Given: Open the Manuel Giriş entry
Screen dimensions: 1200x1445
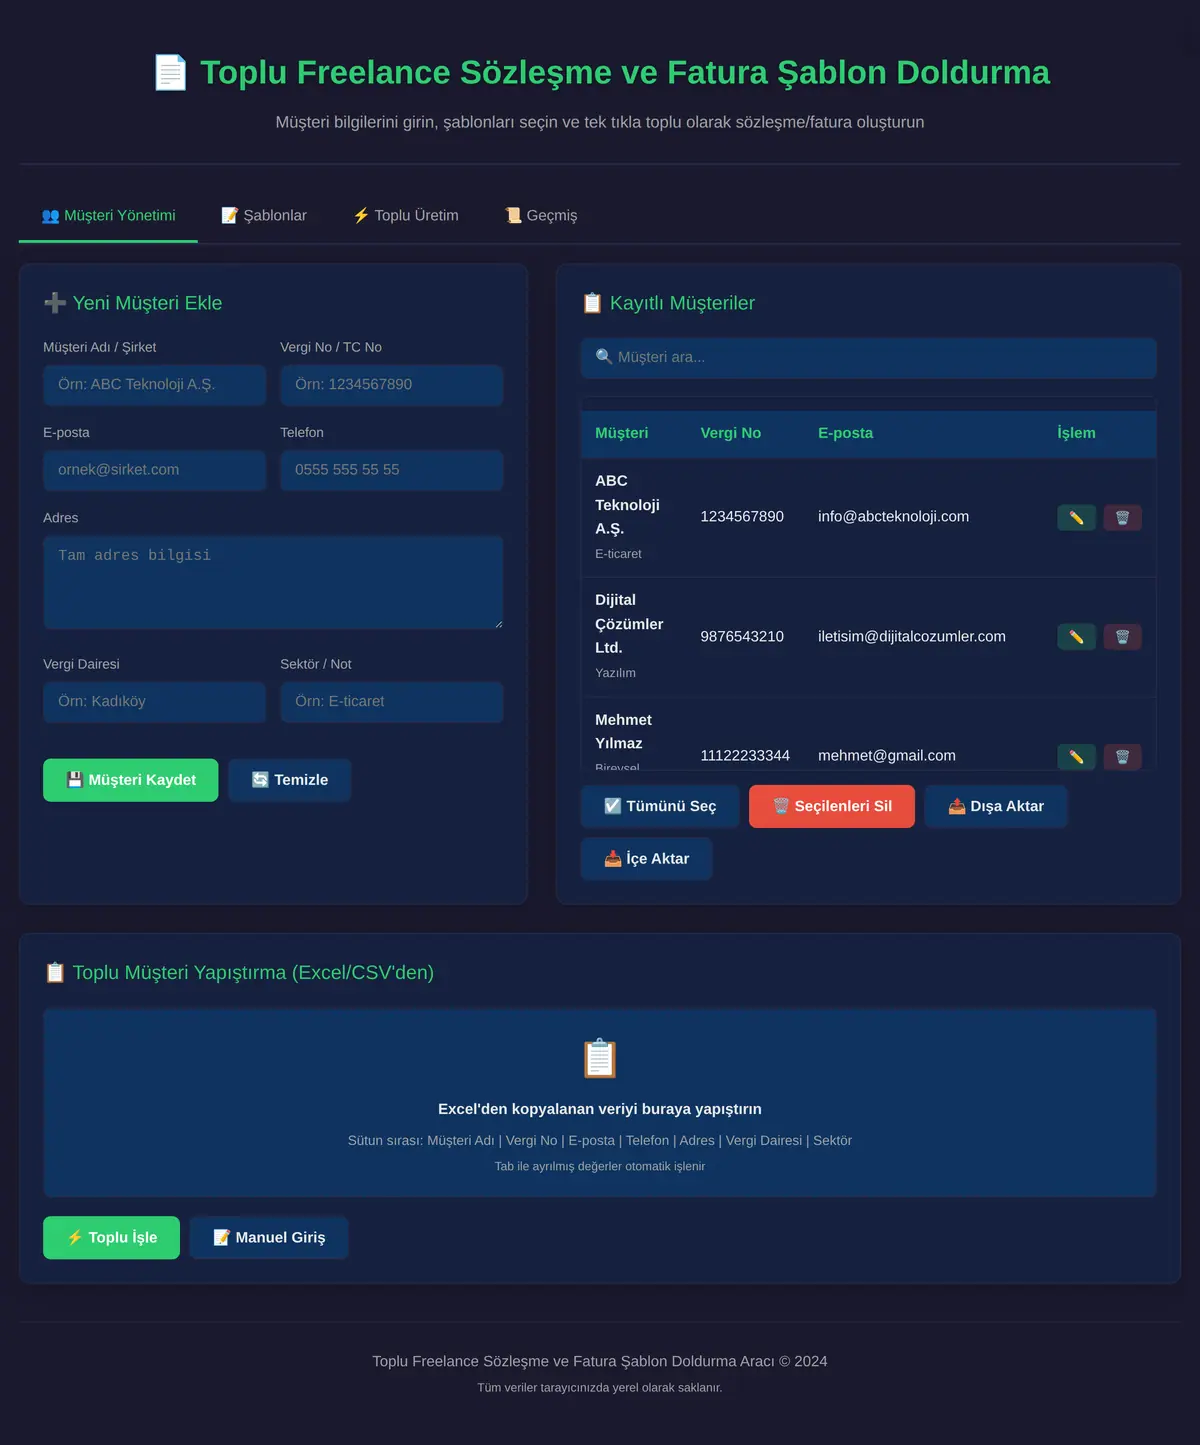Looking at the screenshot, I should 269,1238.
